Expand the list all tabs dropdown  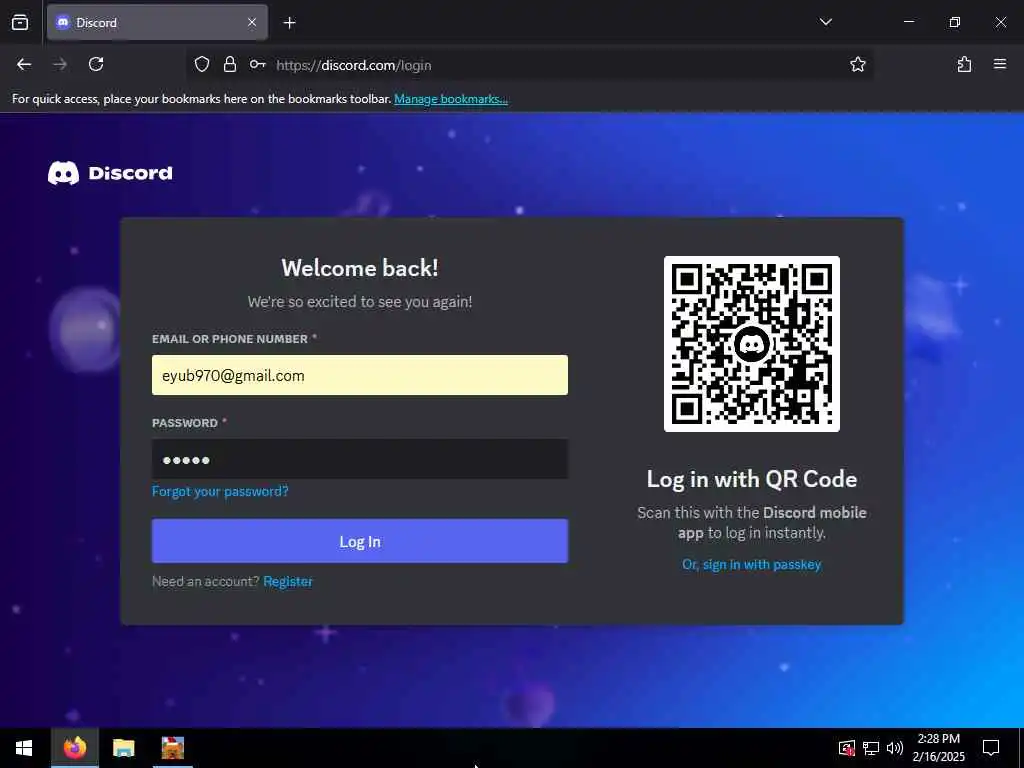[x=825, y=22]
